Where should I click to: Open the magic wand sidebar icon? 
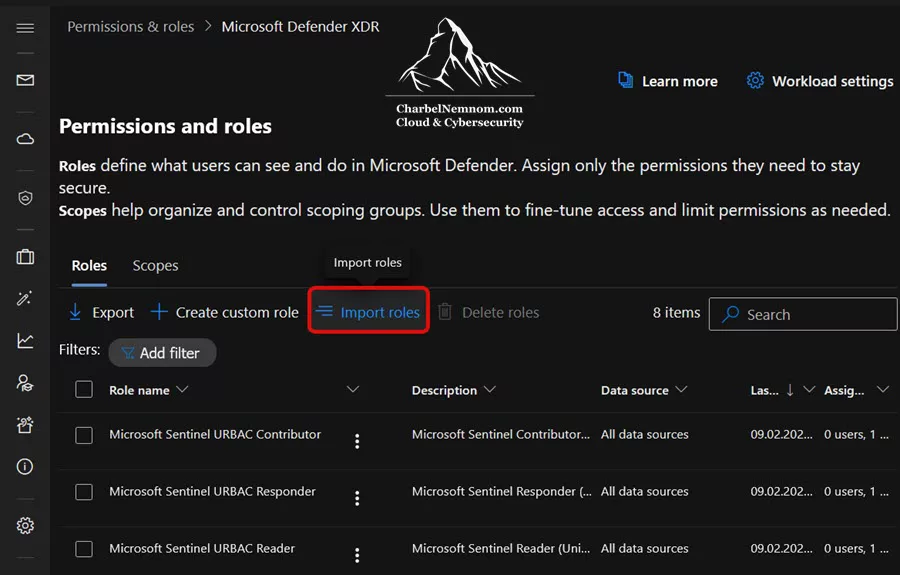(x=25, y=298)
